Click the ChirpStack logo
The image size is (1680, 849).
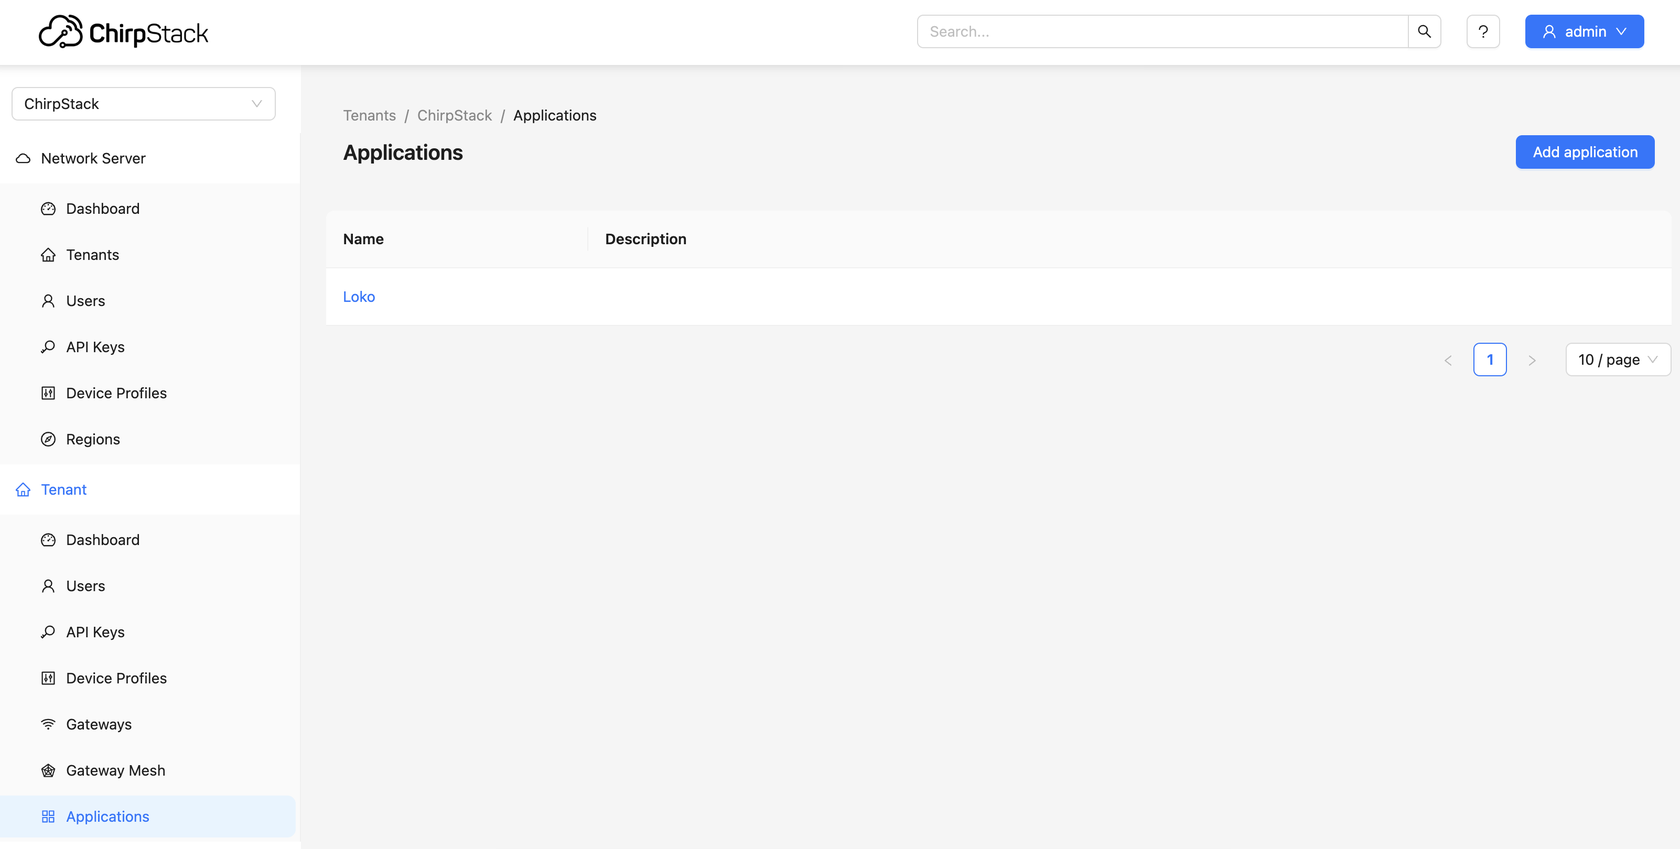pyautogui.click(x=123, y=32)
